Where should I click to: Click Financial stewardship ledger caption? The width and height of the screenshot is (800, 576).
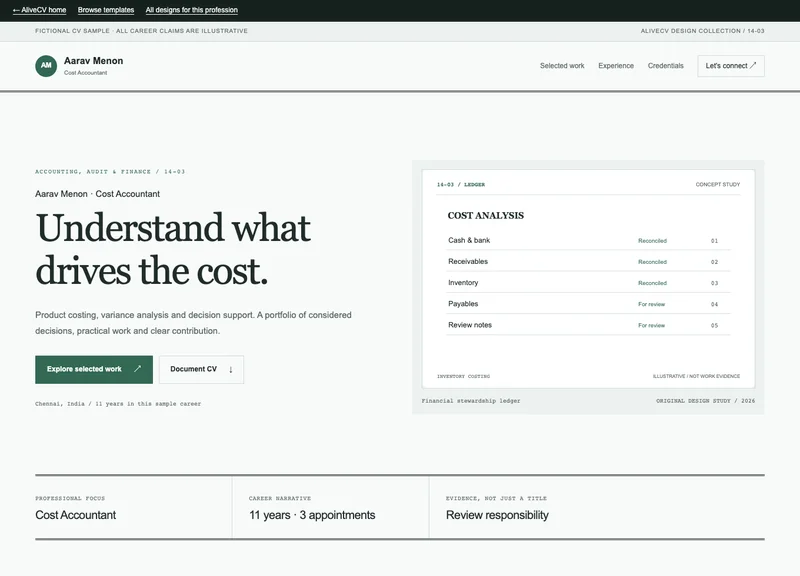pos(471,401)
